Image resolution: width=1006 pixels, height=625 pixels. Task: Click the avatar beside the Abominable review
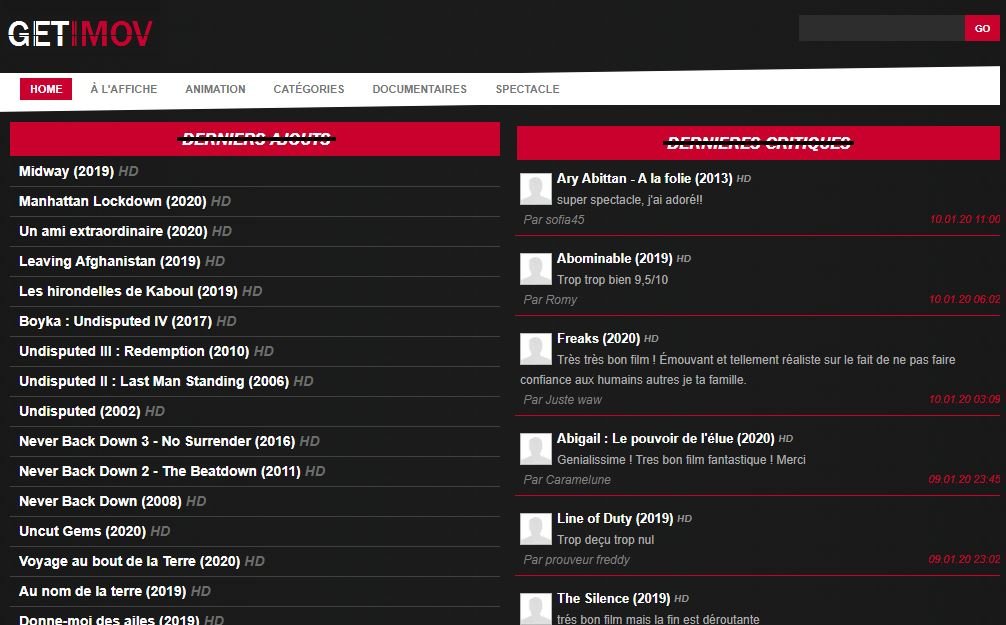tap(536, 269)
